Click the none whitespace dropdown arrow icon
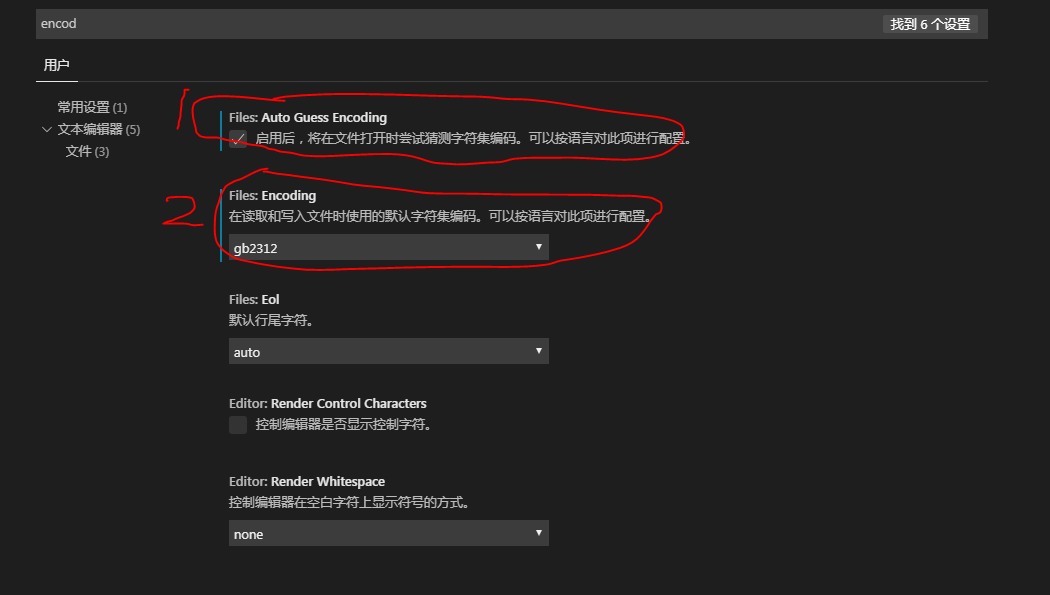This screenshot has height=595, width=1050. tap(541, 533)
